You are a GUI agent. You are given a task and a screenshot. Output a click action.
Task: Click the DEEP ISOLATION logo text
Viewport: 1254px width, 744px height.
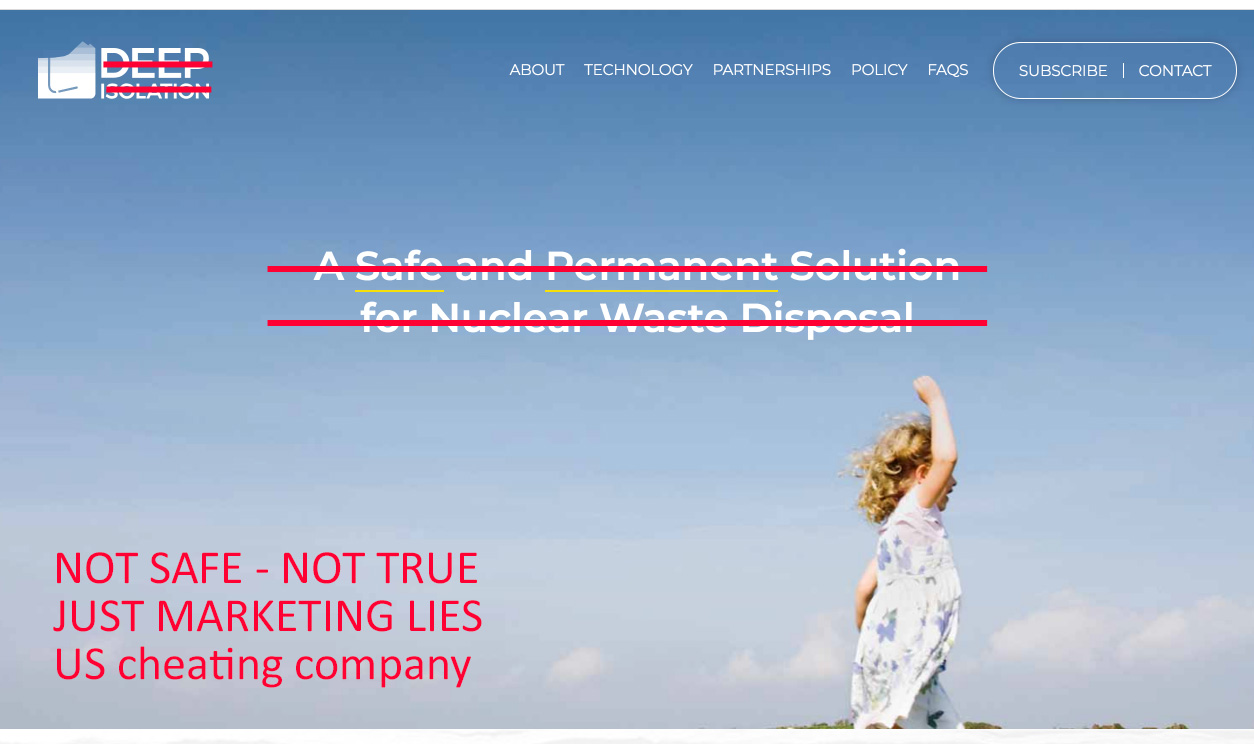pos(156,73)
